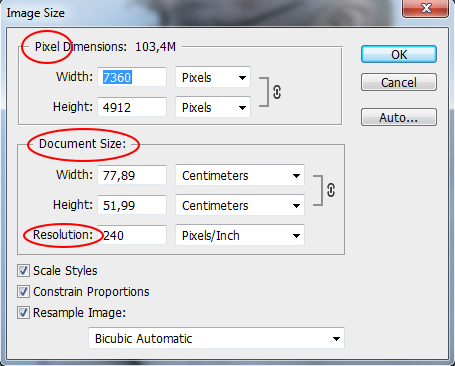The height and width of the screenshot is (366, 455).
Task: Open the Bicubic Automatic resample method dropdown
Action: pos(216,338)
